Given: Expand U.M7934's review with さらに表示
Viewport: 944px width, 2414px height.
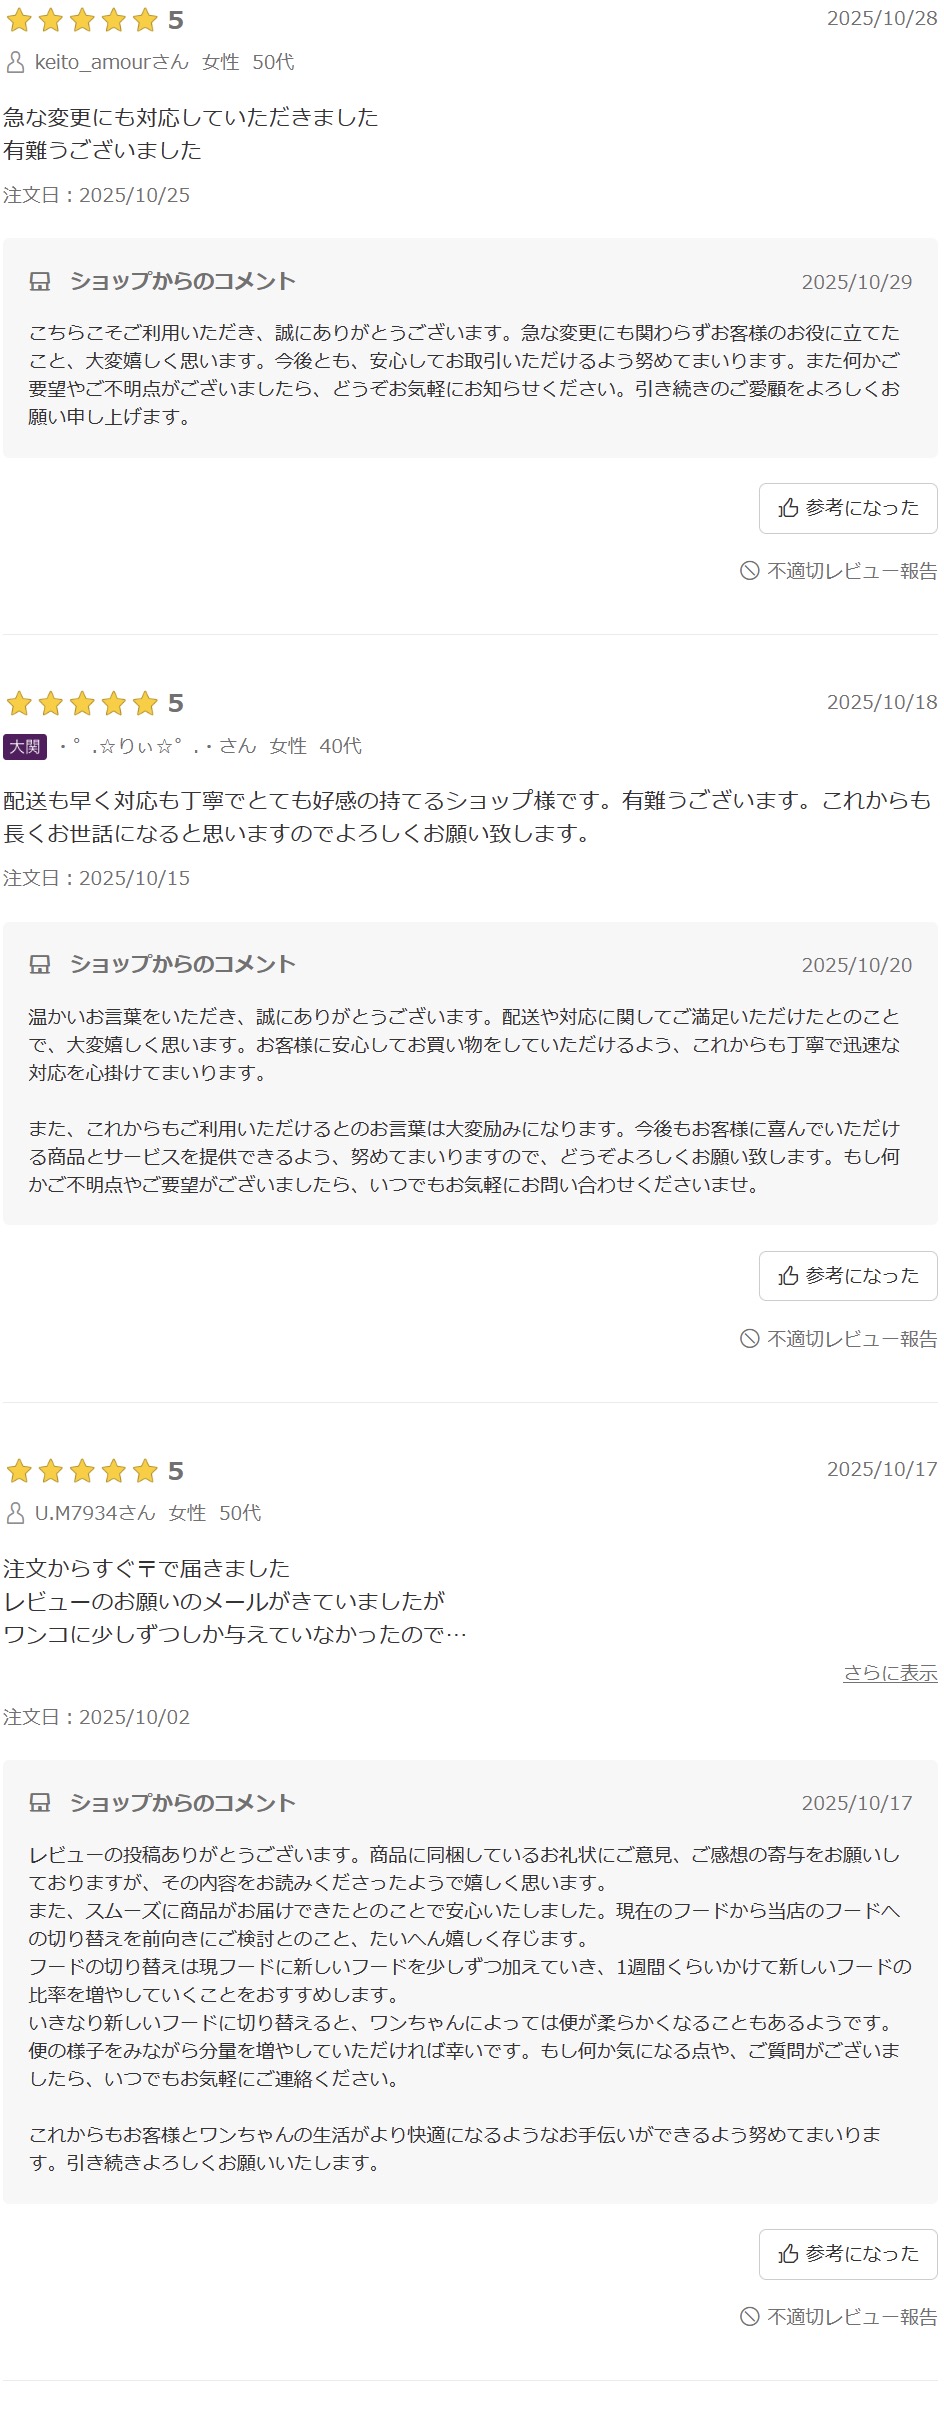Looking at the screenshot, I should coord(889,1673).
